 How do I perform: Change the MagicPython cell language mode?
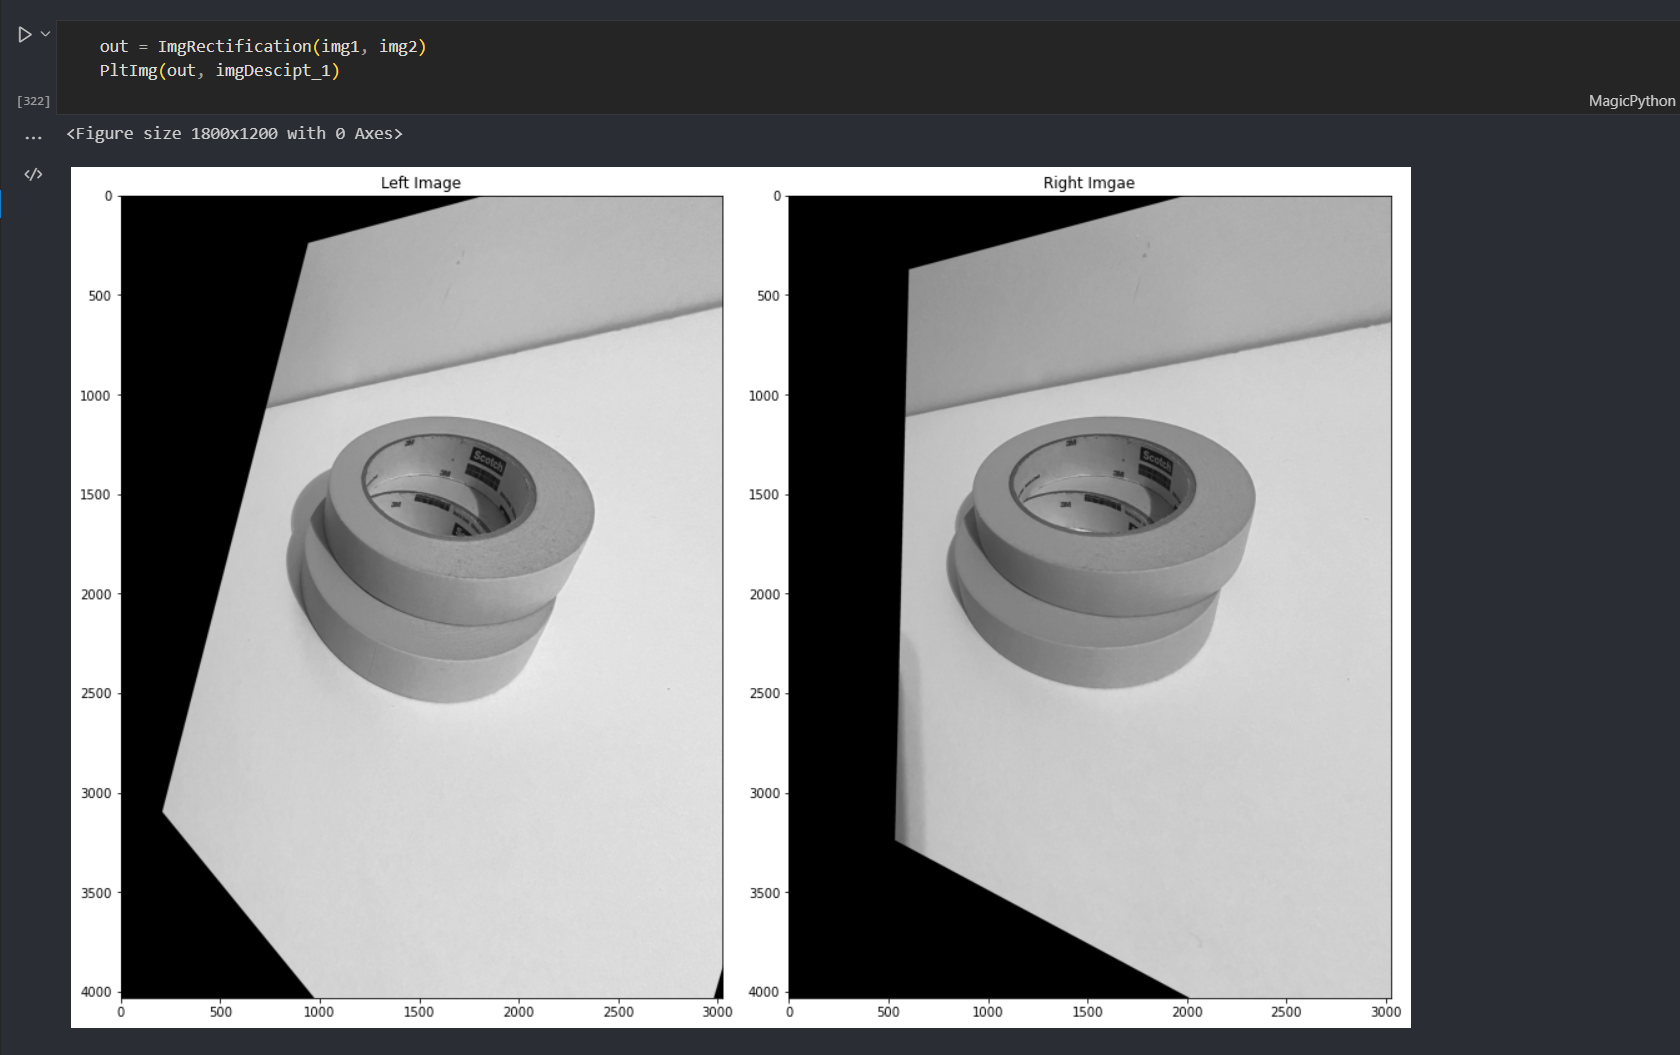click(1631, 101)
